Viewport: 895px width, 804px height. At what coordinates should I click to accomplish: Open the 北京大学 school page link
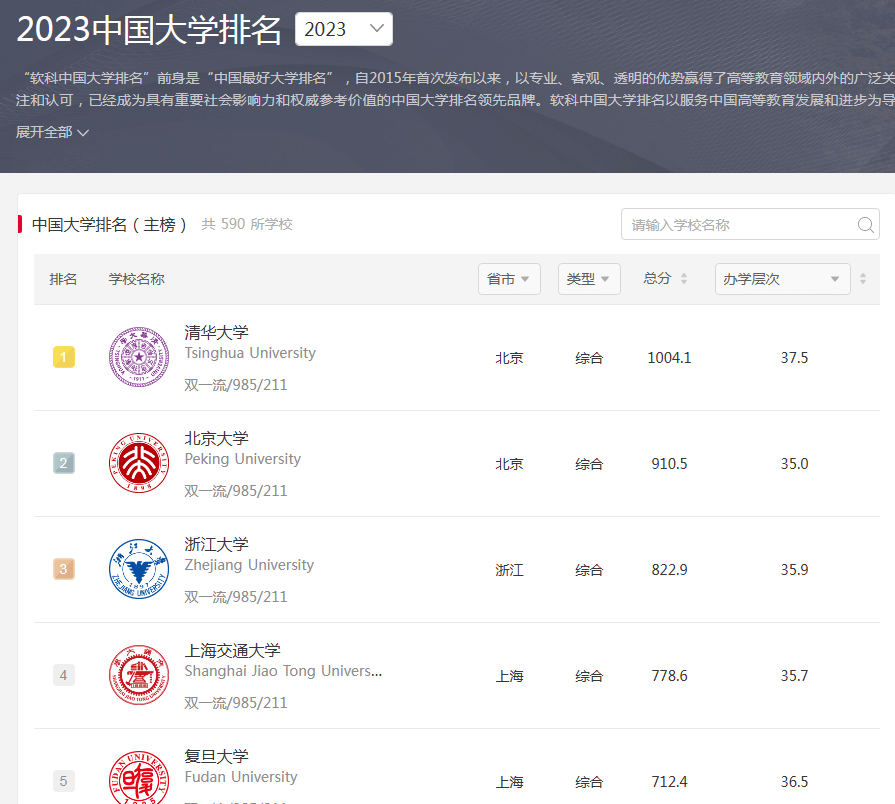(x=216, y=438)
